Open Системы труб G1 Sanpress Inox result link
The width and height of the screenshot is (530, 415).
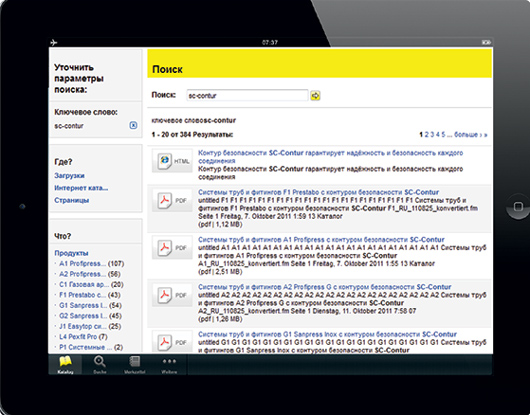click(327, 334)
